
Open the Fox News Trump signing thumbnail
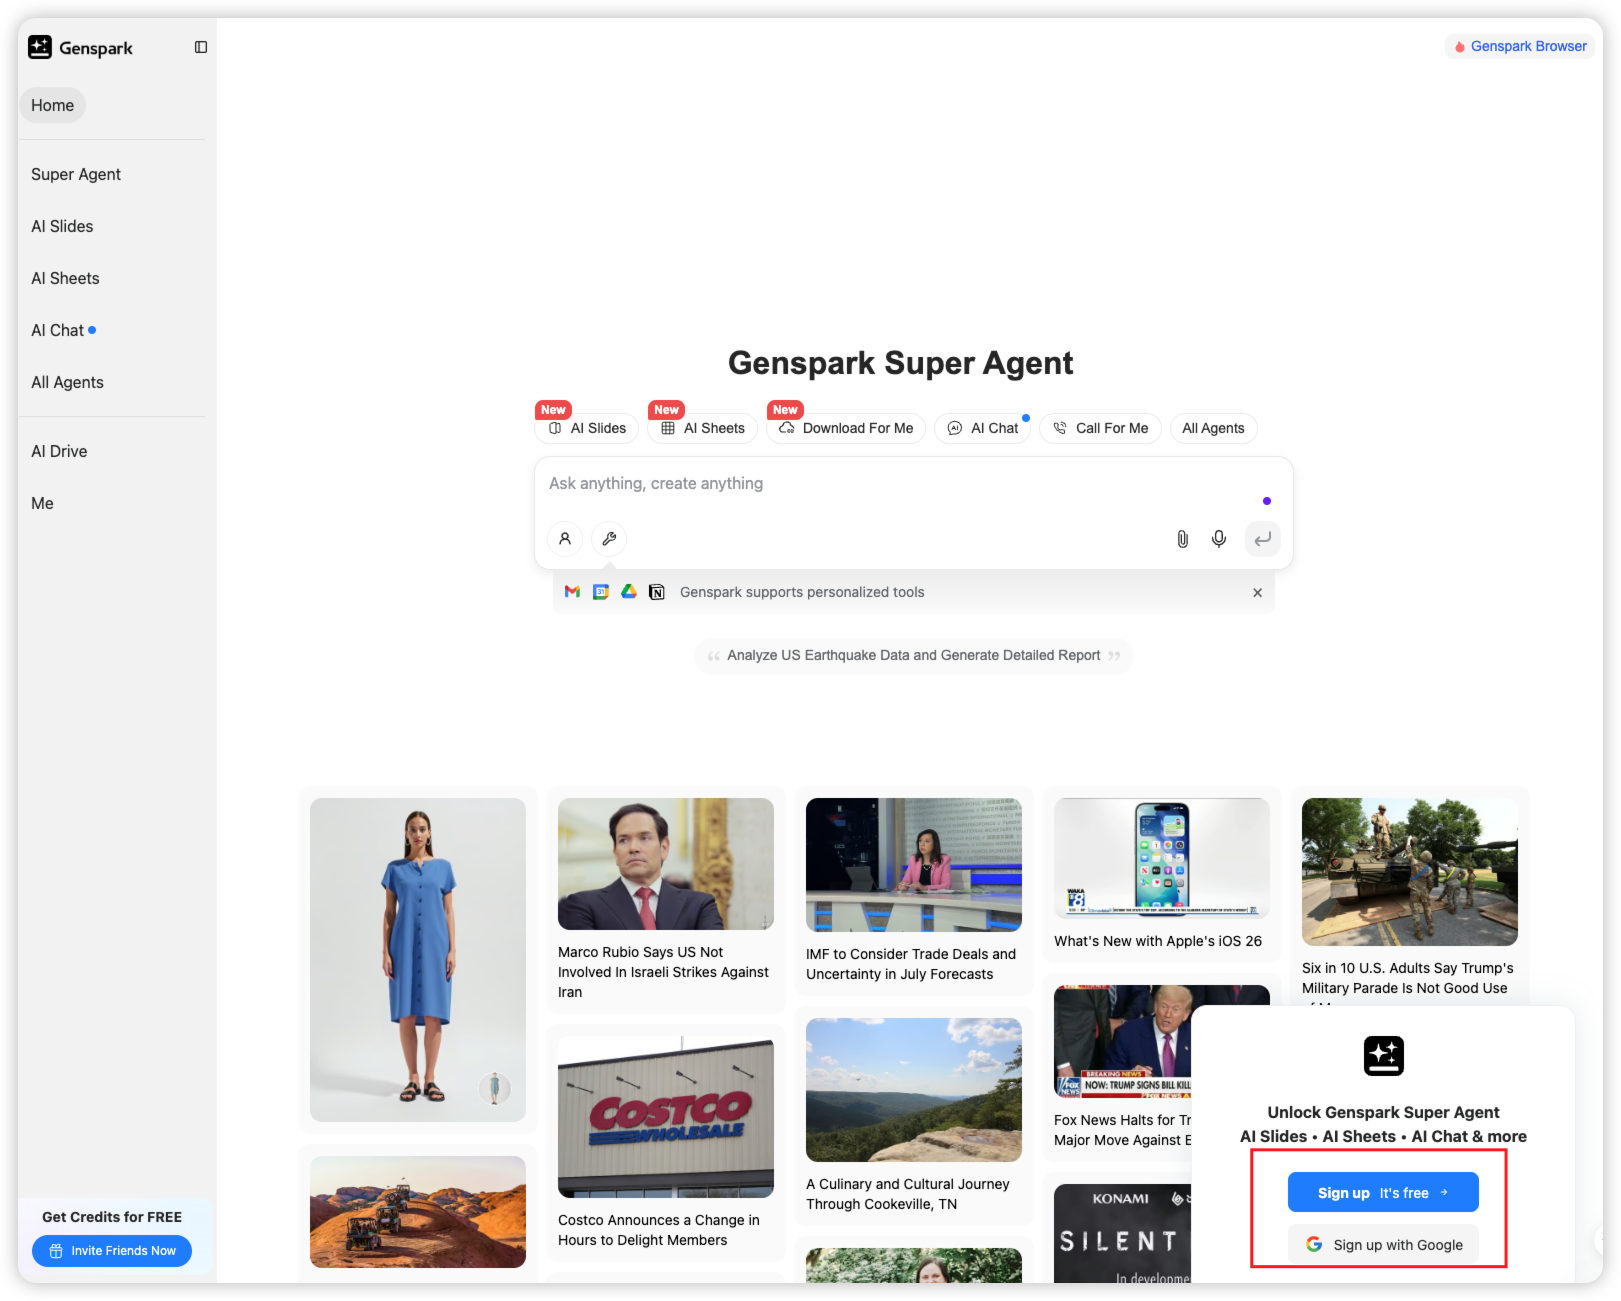[1122, 1041]
